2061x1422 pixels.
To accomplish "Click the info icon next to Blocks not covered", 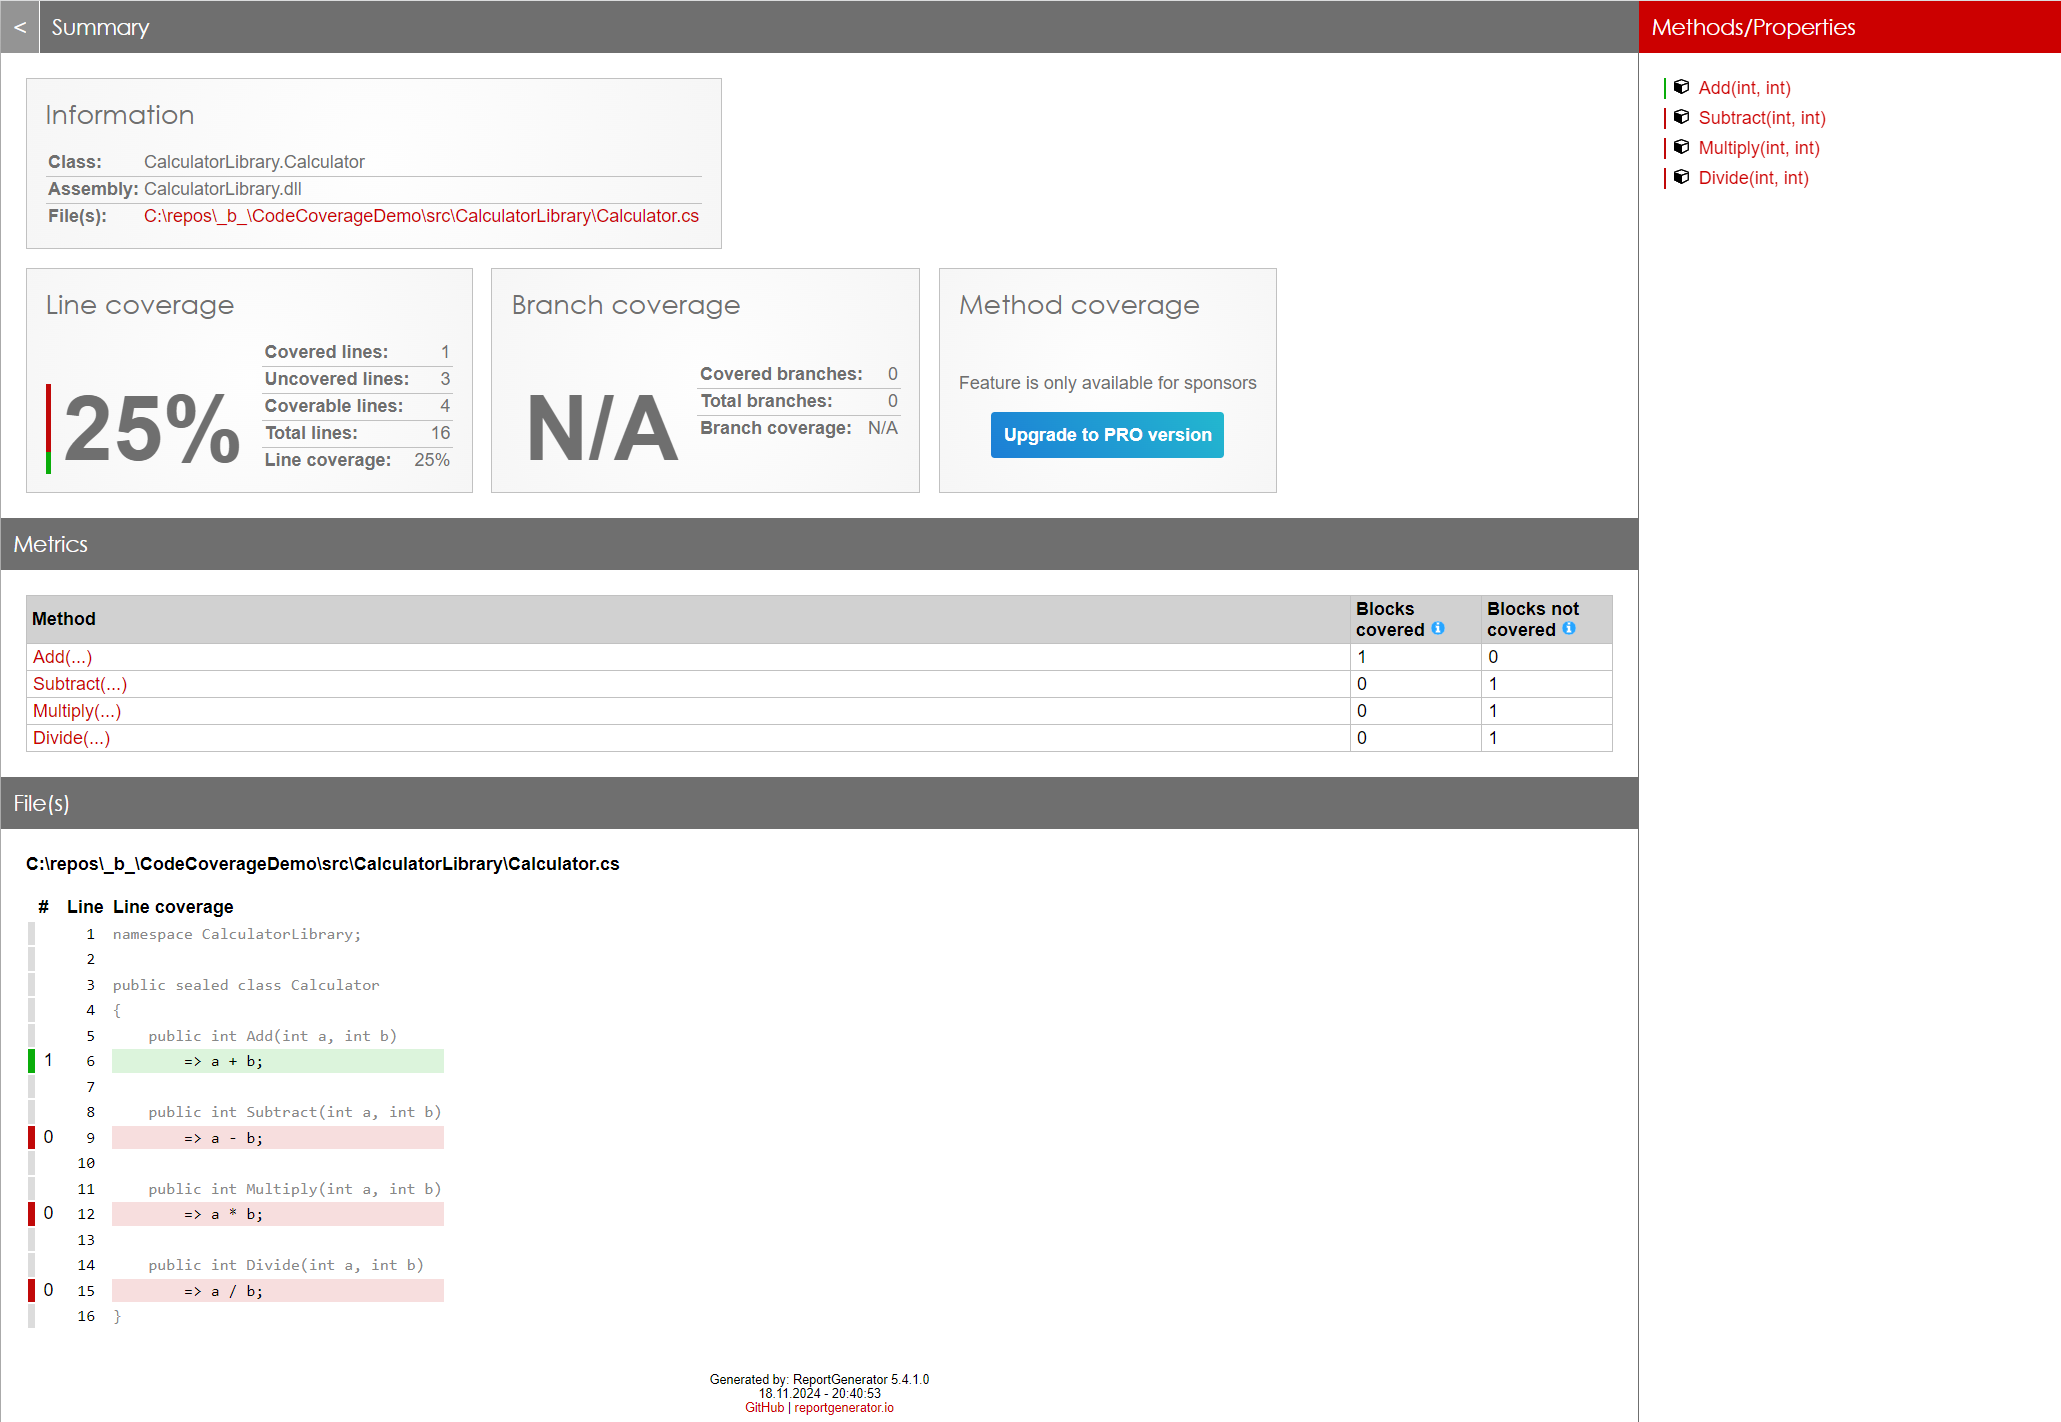I will click(x=1569, y=628).
